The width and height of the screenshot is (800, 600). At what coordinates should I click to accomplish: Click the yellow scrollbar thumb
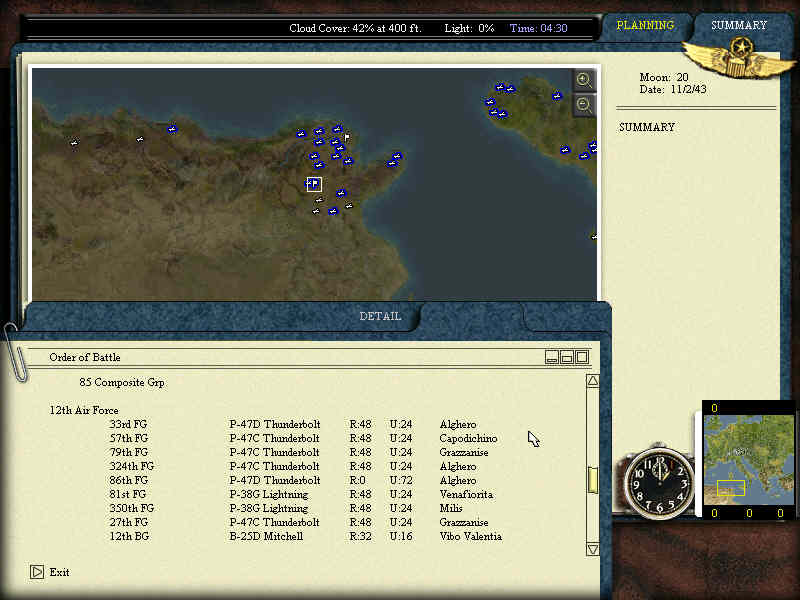coord(592,479)
